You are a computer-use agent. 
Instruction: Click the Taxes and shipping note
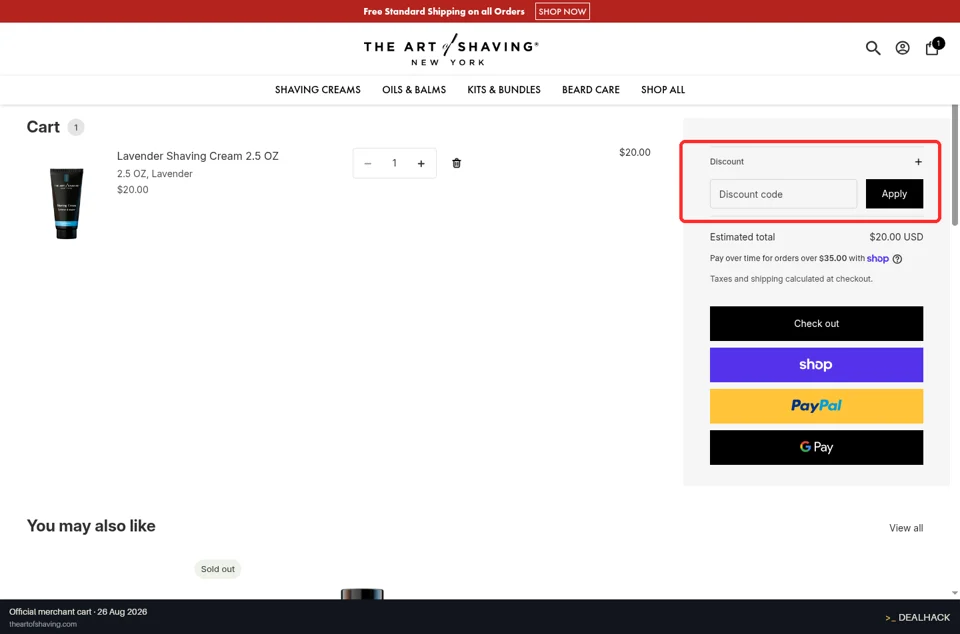point(791,279)
